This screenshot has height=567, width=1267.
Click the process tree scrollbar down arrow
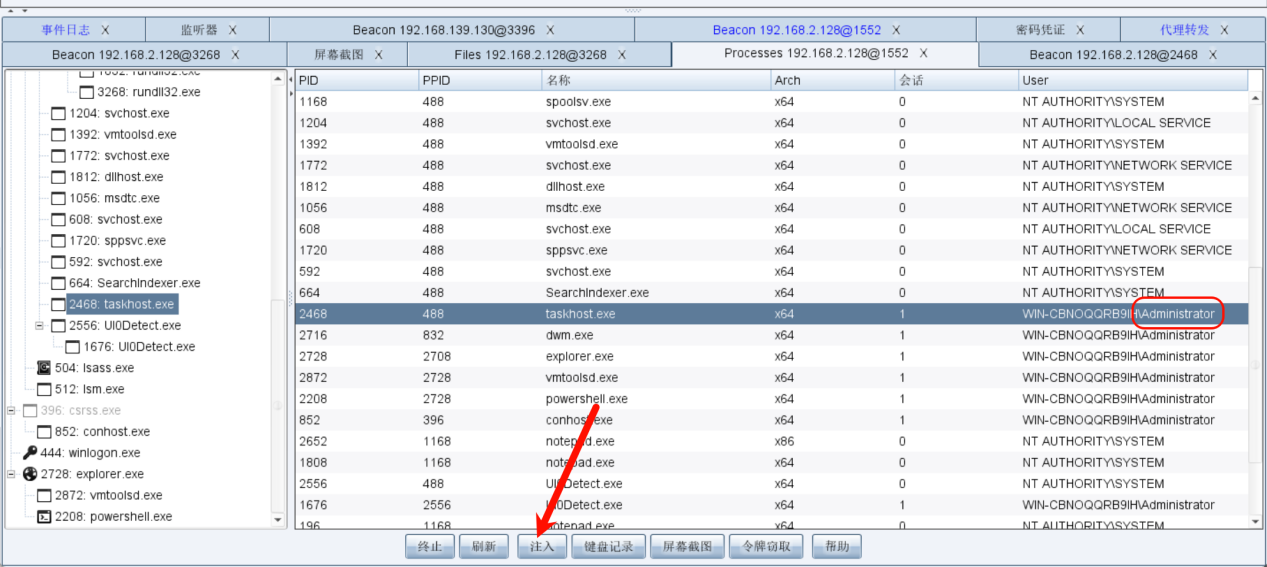click(x=278, y=519)
